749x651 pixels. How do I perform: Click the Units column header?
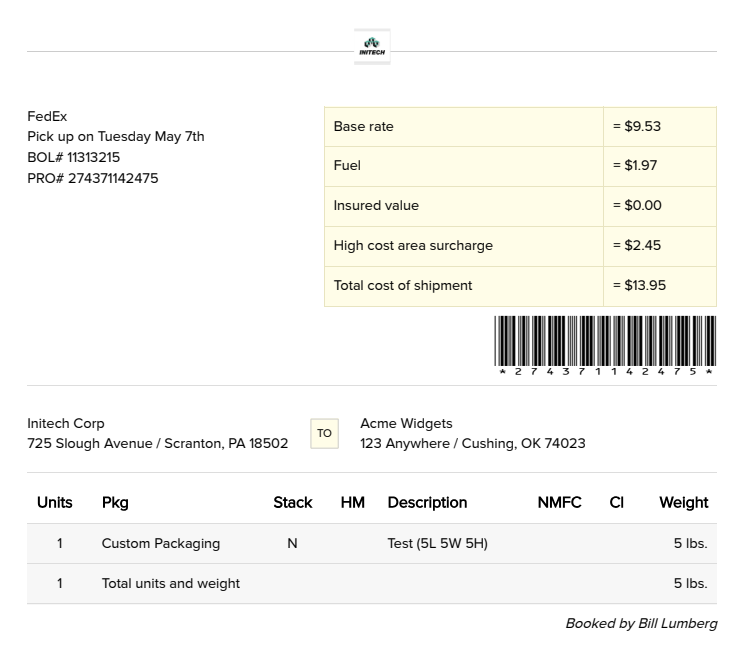pyautogui.click(x=54, y=502)
